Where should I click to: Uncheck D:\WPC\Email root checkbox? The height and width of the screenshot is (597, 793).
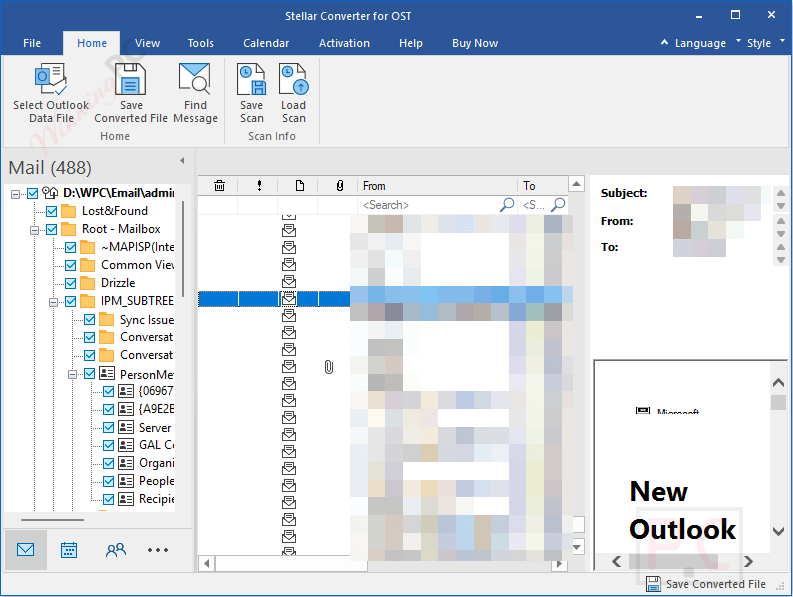pyautogui.click(x=32, y=193)
